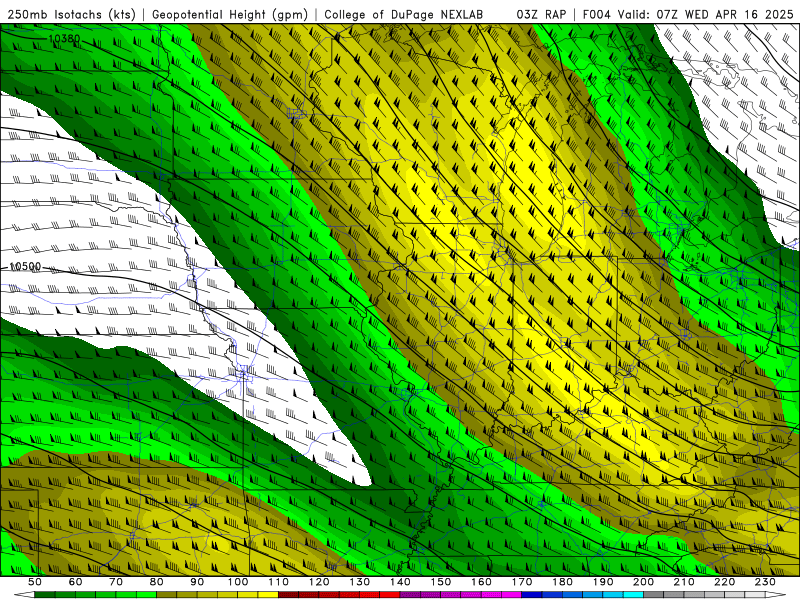
Task: Click the 130 value on color scale
Action: point(360,582)
